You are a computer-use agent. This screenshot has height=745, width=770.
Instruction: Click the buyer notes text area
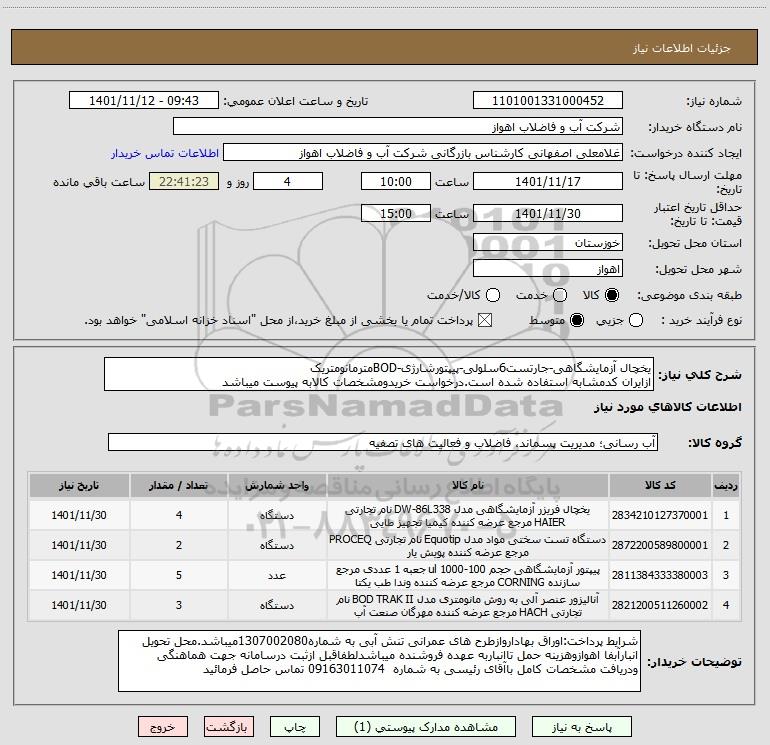coord(380,661)
